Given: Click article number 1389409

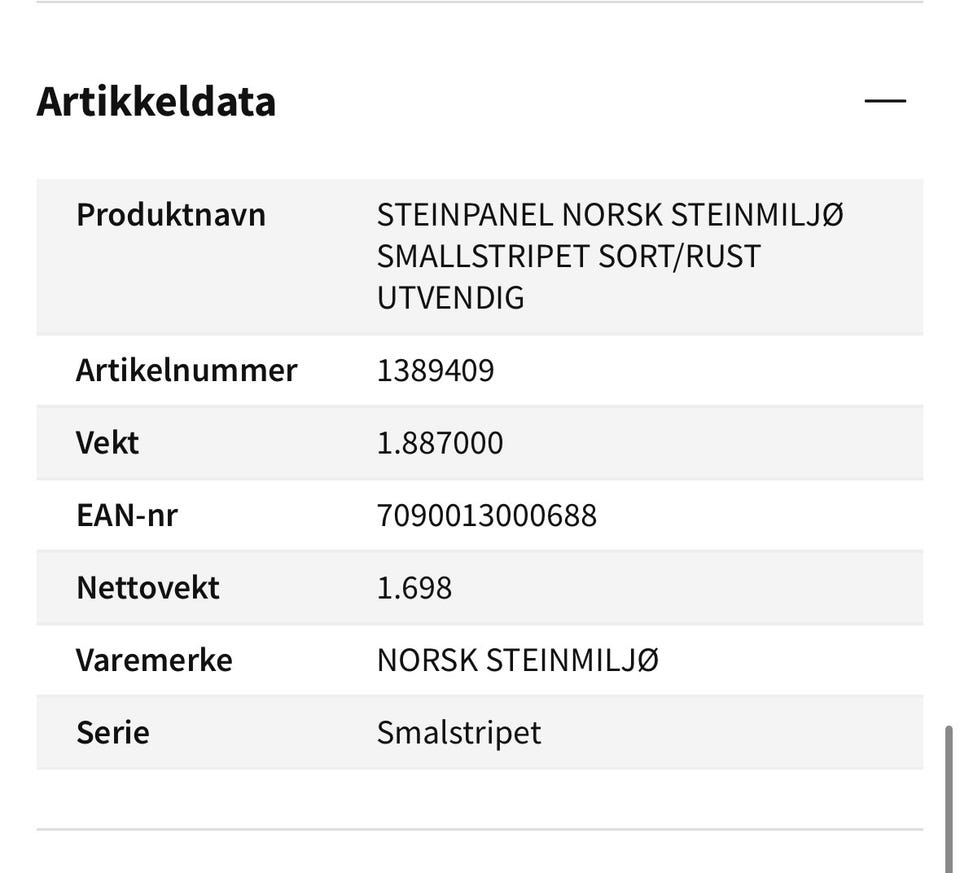Looking at the screenshot, I should click(x=435, y=370).
